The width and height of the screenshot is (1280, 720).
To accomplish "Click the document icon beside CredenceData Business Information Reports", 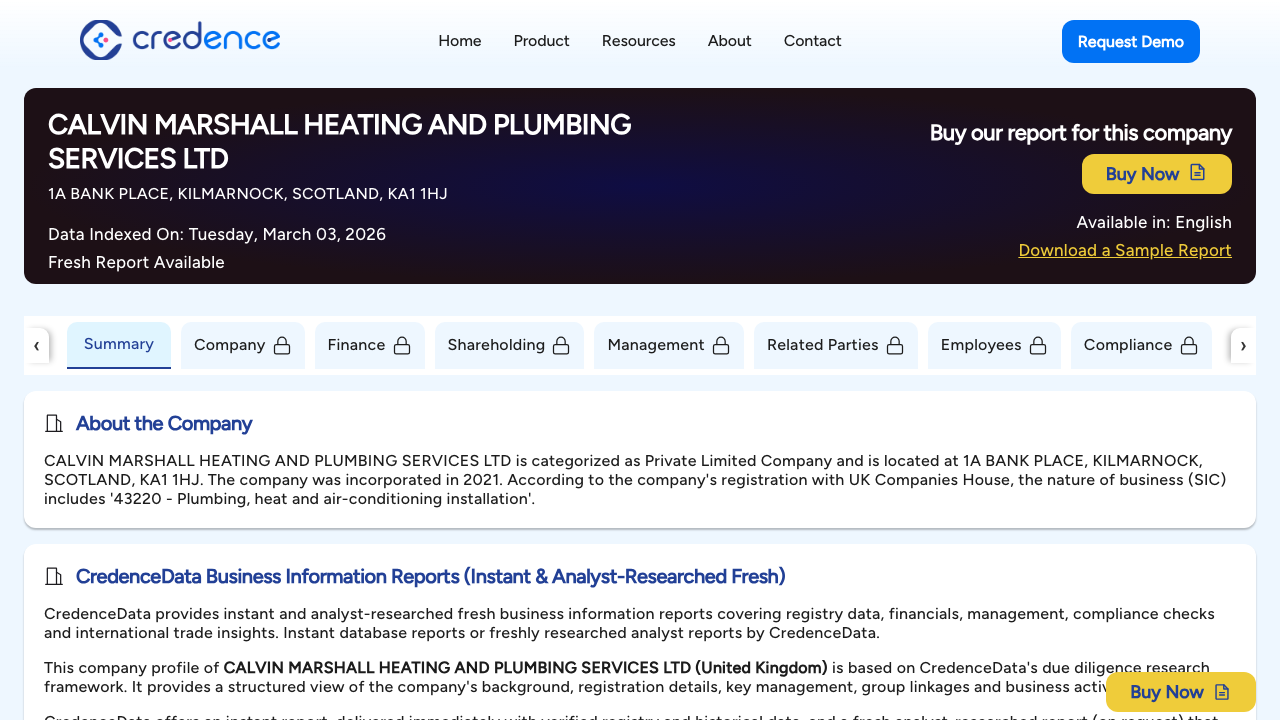I will click(x=54, y=576).
